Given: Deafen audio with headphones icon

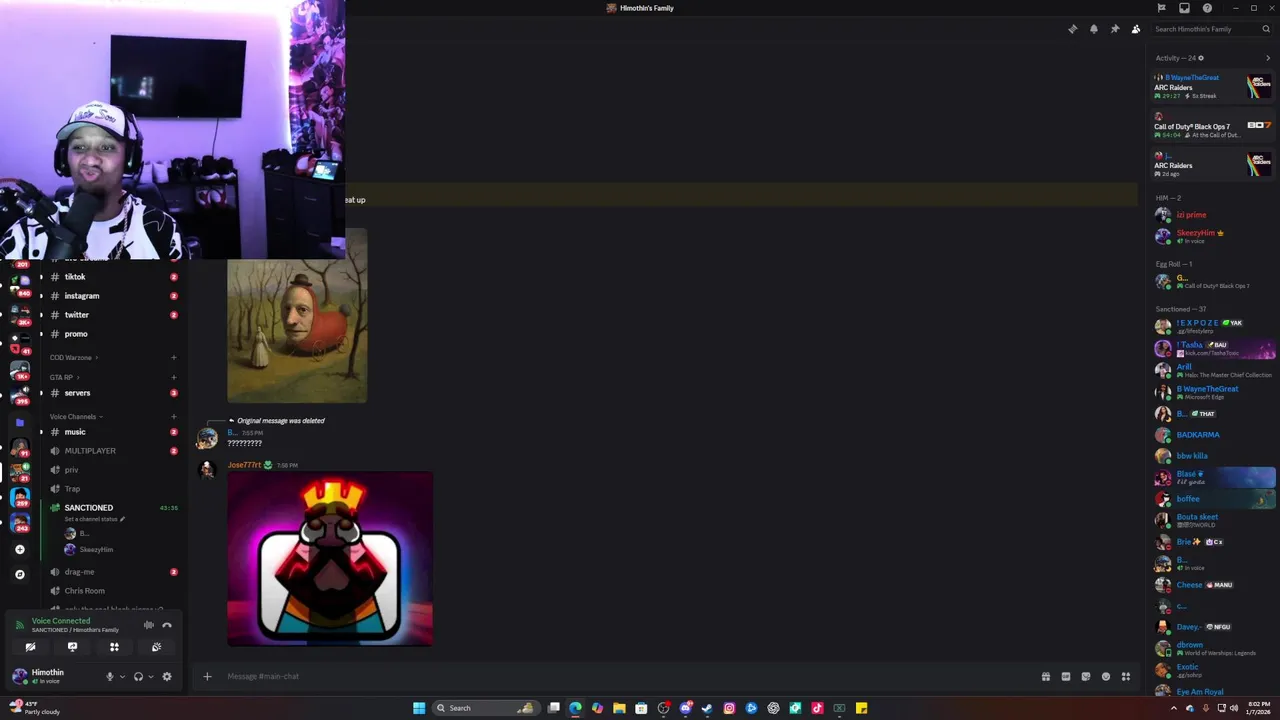Looking at the screenshot, I should (138, 676).
